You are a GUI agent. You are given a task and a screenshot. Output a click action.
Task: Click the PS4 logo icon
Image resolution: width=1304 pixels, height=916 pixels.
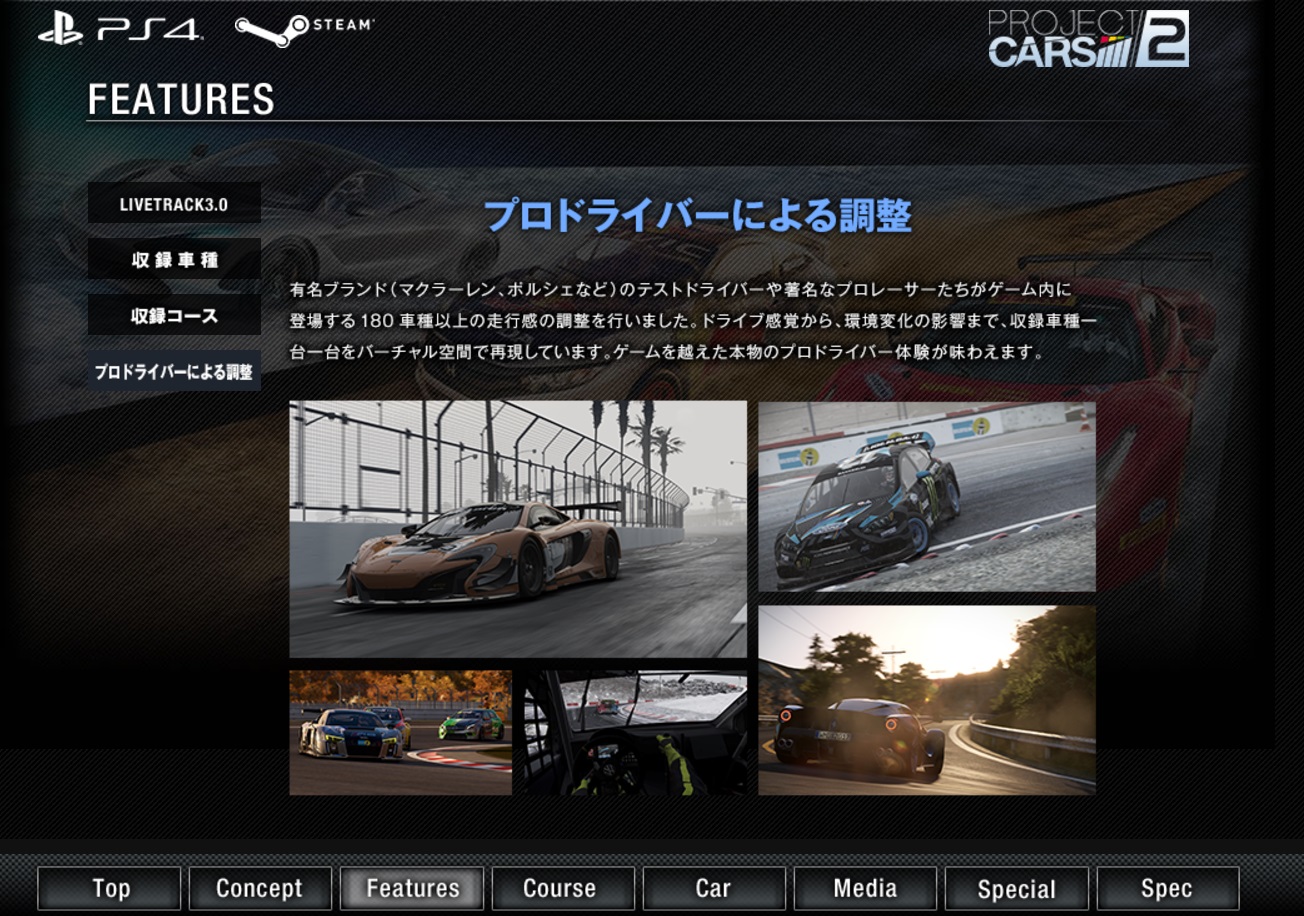coord(119,28)
